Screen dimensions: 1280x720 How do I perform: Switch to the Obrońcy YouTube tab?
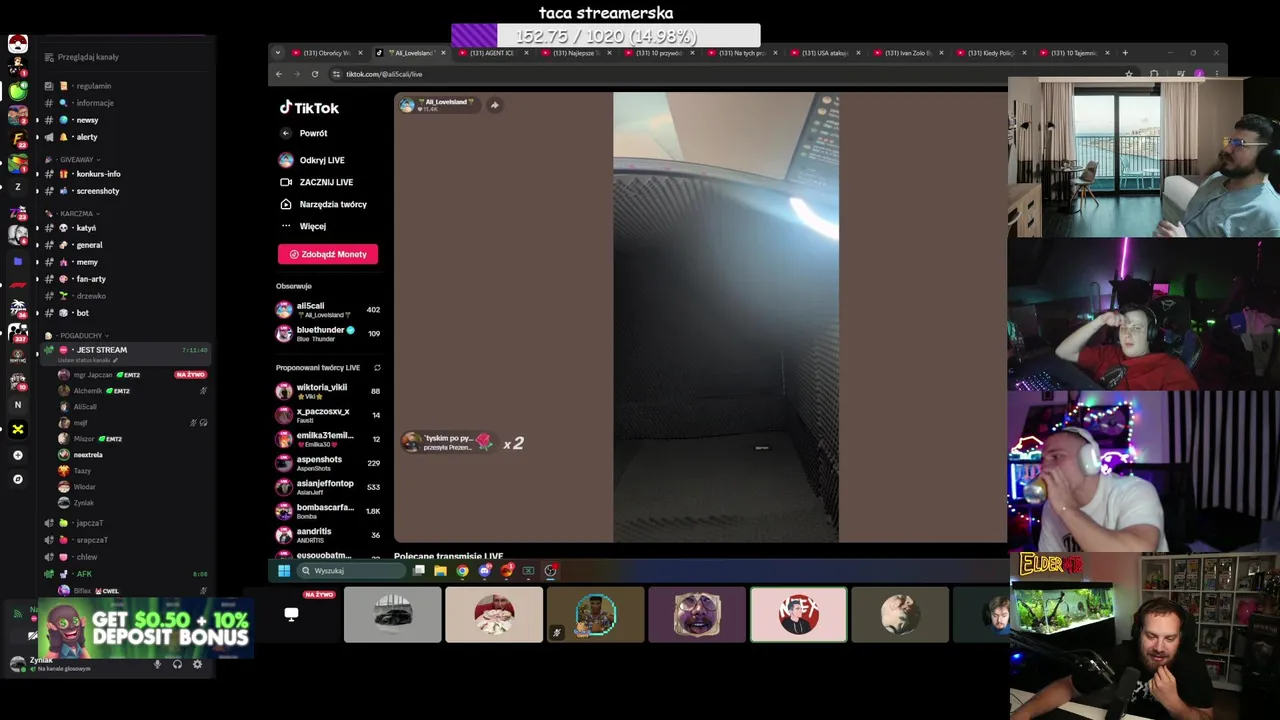(326, 53)
